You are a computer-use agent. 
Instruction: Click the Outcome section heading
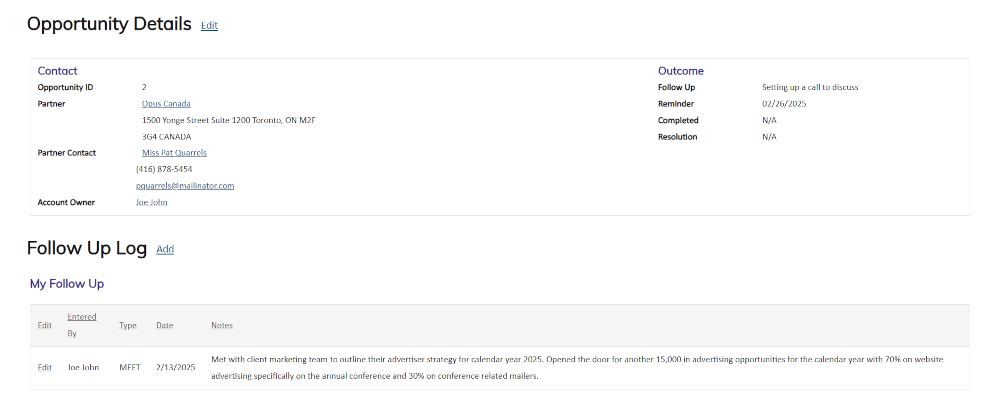coord(681,71)
